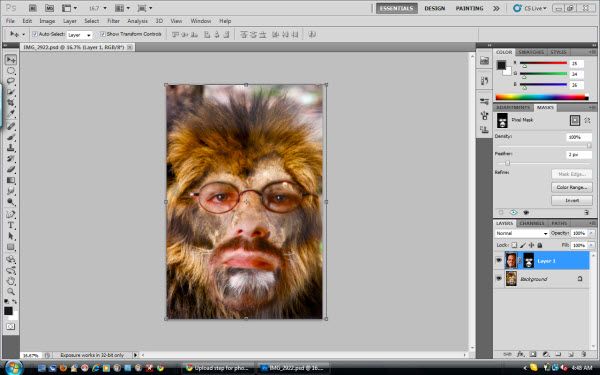Select the Eyedropper tool

tap(11, 113)
